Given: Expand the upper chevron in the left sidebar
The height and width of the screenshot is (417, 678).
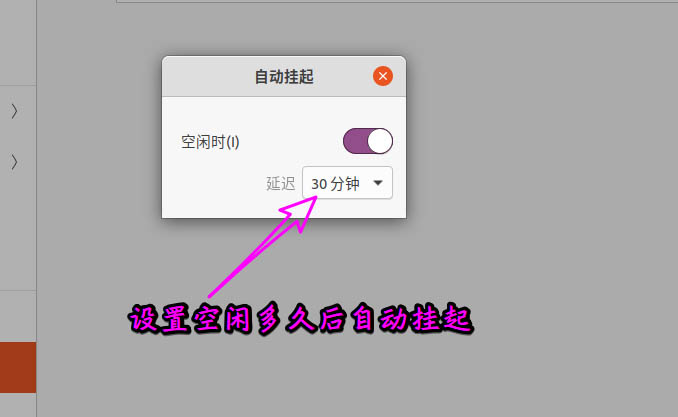Looking at the screenshot, I should click(x=14, y=111).
